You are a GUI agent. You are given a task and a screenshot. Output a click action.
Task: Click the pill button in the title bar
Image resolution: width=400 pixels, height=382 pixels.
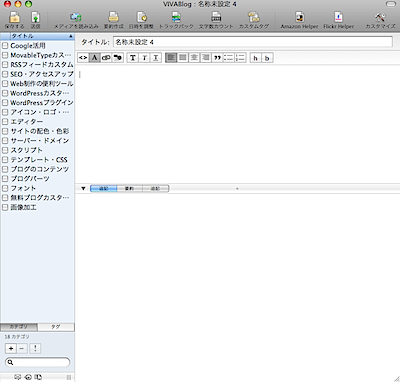(x=390, y=4)
